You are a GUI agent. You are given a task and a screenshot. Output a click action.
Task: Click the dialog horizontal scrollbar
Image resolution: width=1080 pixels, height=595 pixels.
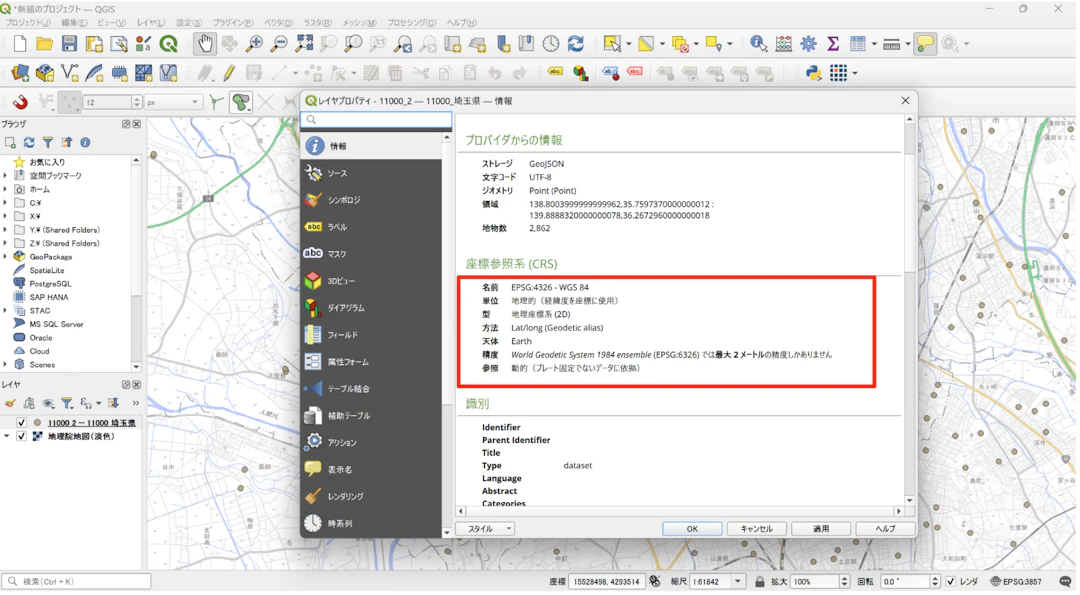(680, 512)
